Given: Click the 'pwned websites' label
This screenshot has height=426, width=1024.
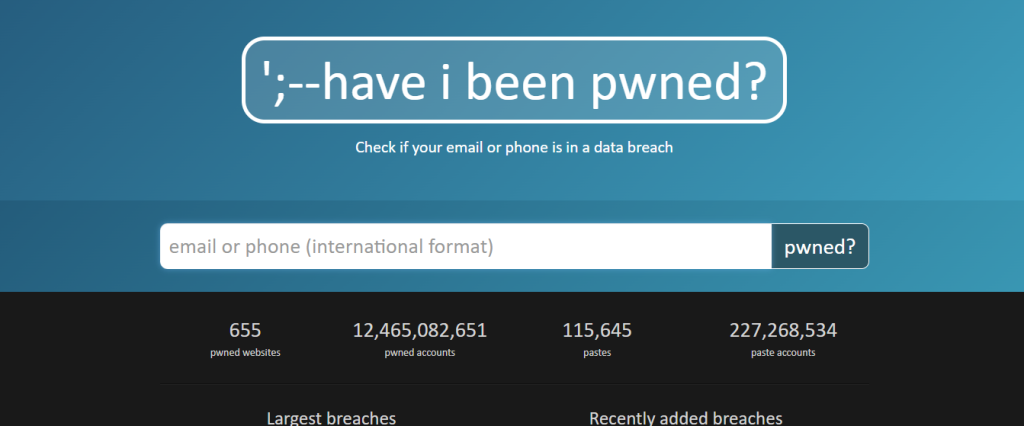Looking at the screenshot, I should click(x=245, y=353).
